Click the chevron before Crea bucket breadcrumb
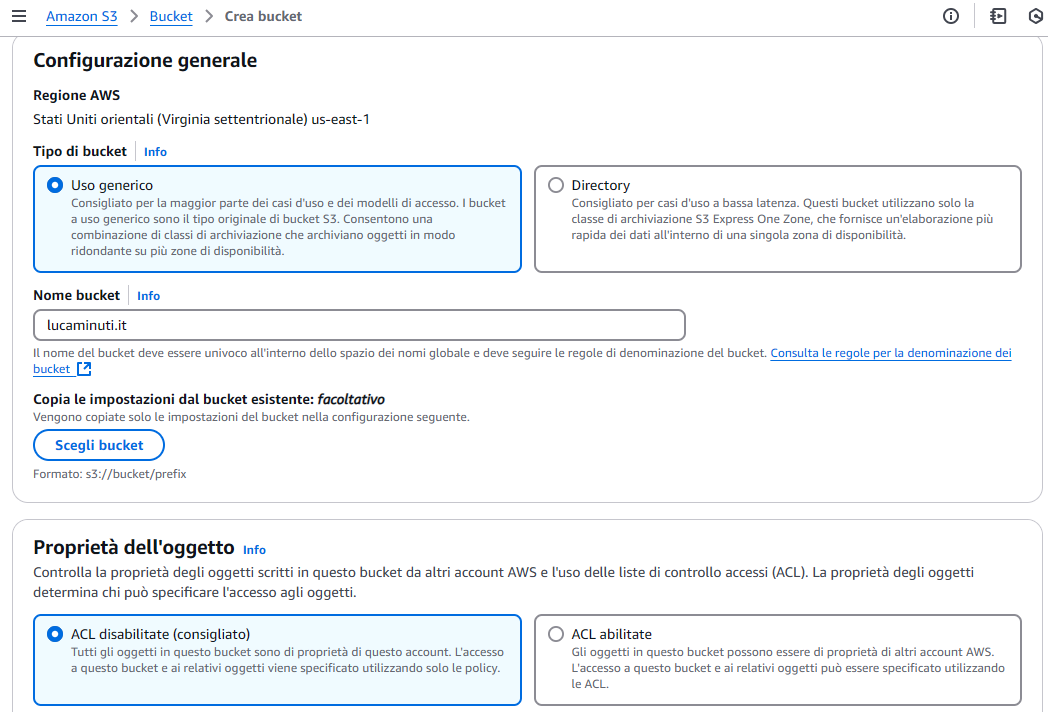1048x712 pixels. [x=209, y=16]
